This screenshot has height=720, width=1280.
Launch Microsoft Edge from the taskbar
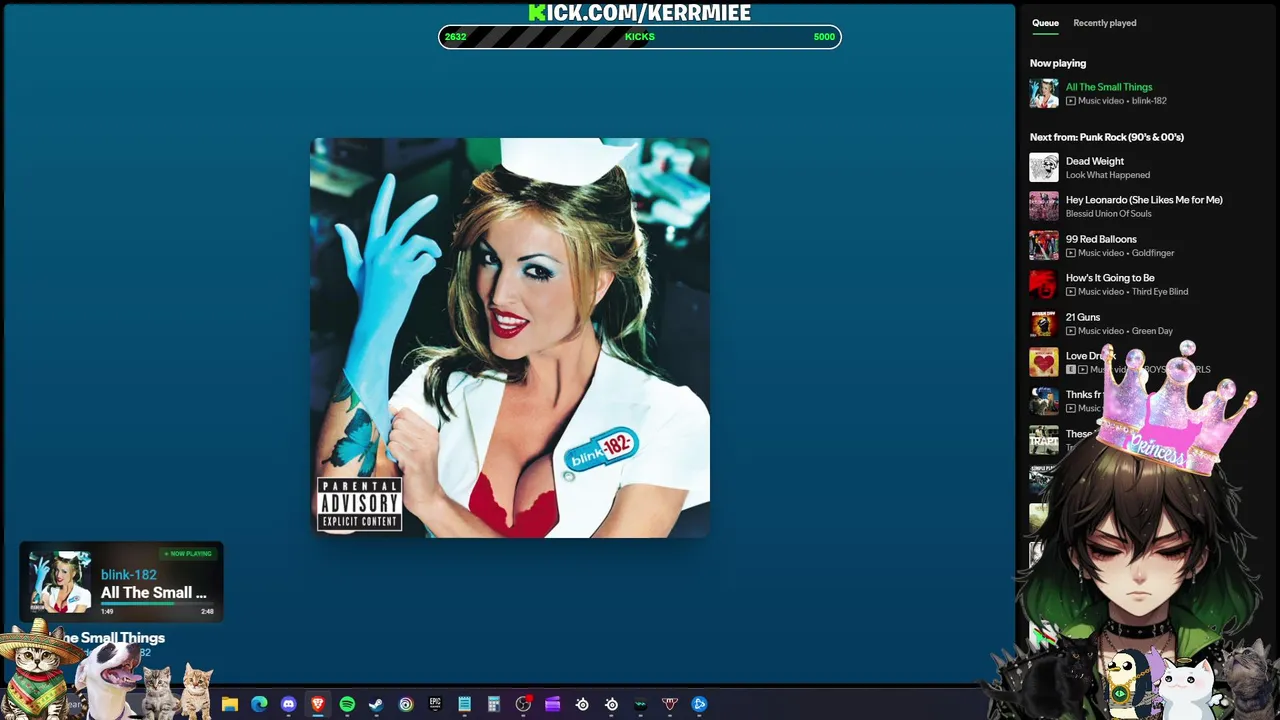259,704
